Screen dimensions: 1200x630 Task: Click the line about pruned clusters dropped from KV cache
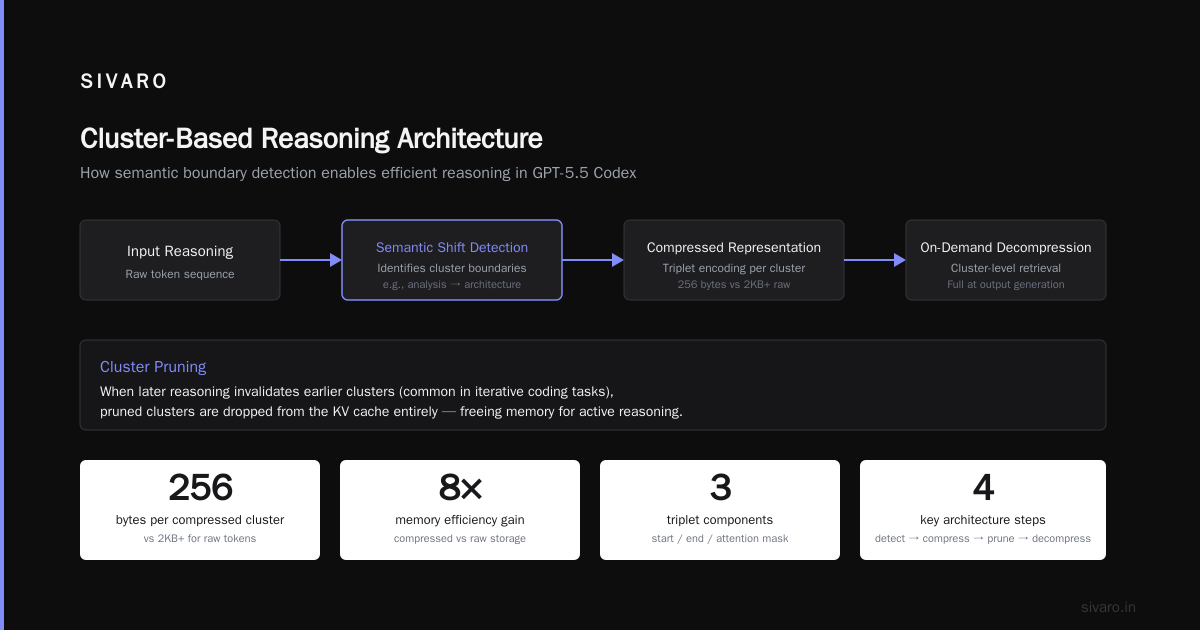click(x=391, y=411)
